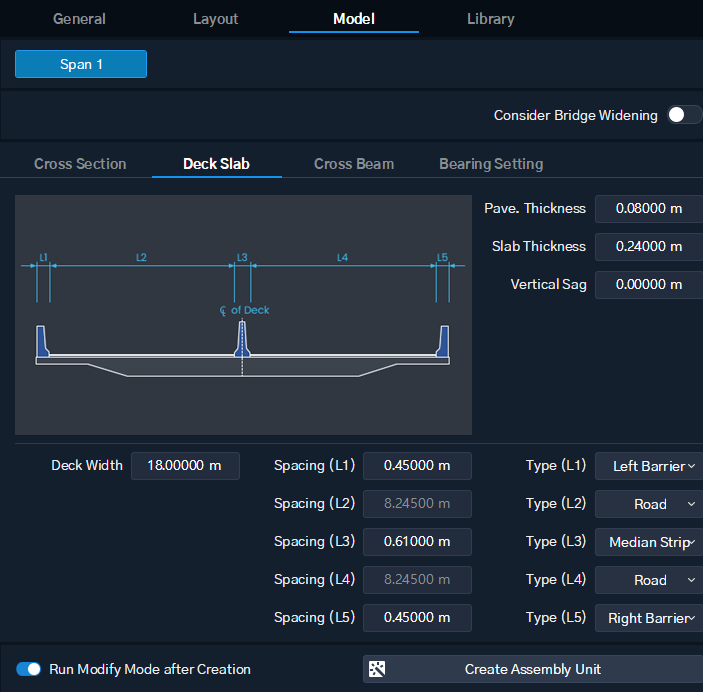
Task: Open the Type (L1) Left Barrier dropdown
Action: (649, 466)
